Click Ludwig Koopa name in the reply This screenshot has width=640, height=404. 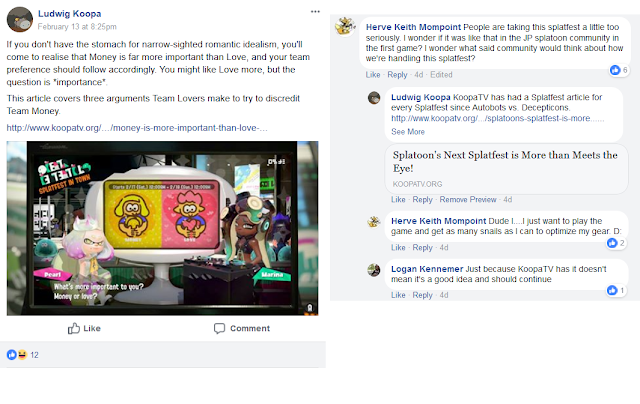pos(420,97)
